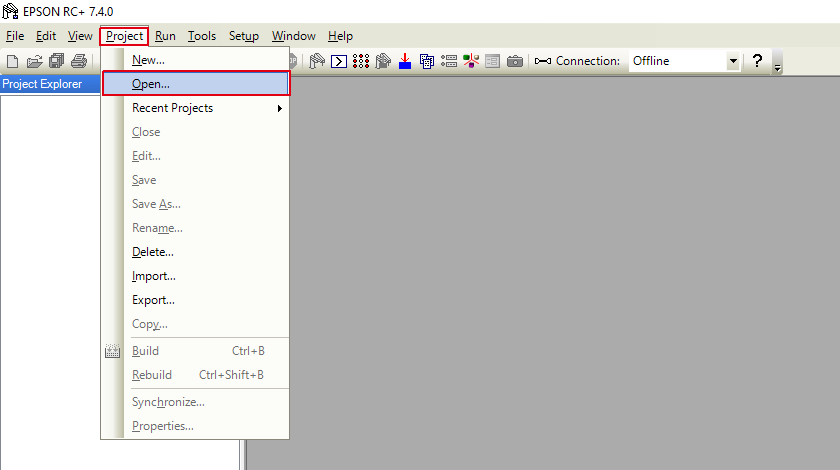Click the Project menu
840x470 pixels.
coord(124,36)
